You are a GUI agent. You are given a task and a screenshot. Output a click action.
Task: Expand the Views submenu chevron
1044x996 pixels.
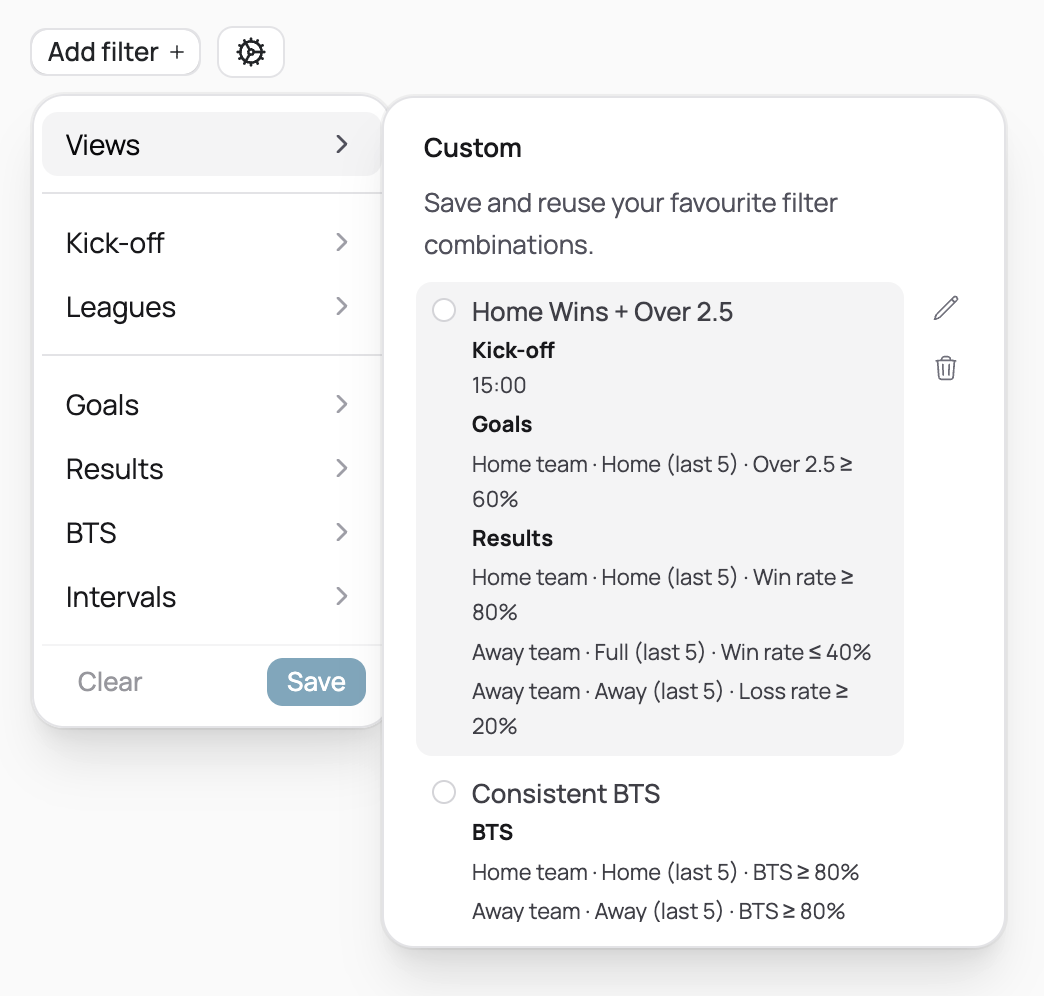pos(342,144)
